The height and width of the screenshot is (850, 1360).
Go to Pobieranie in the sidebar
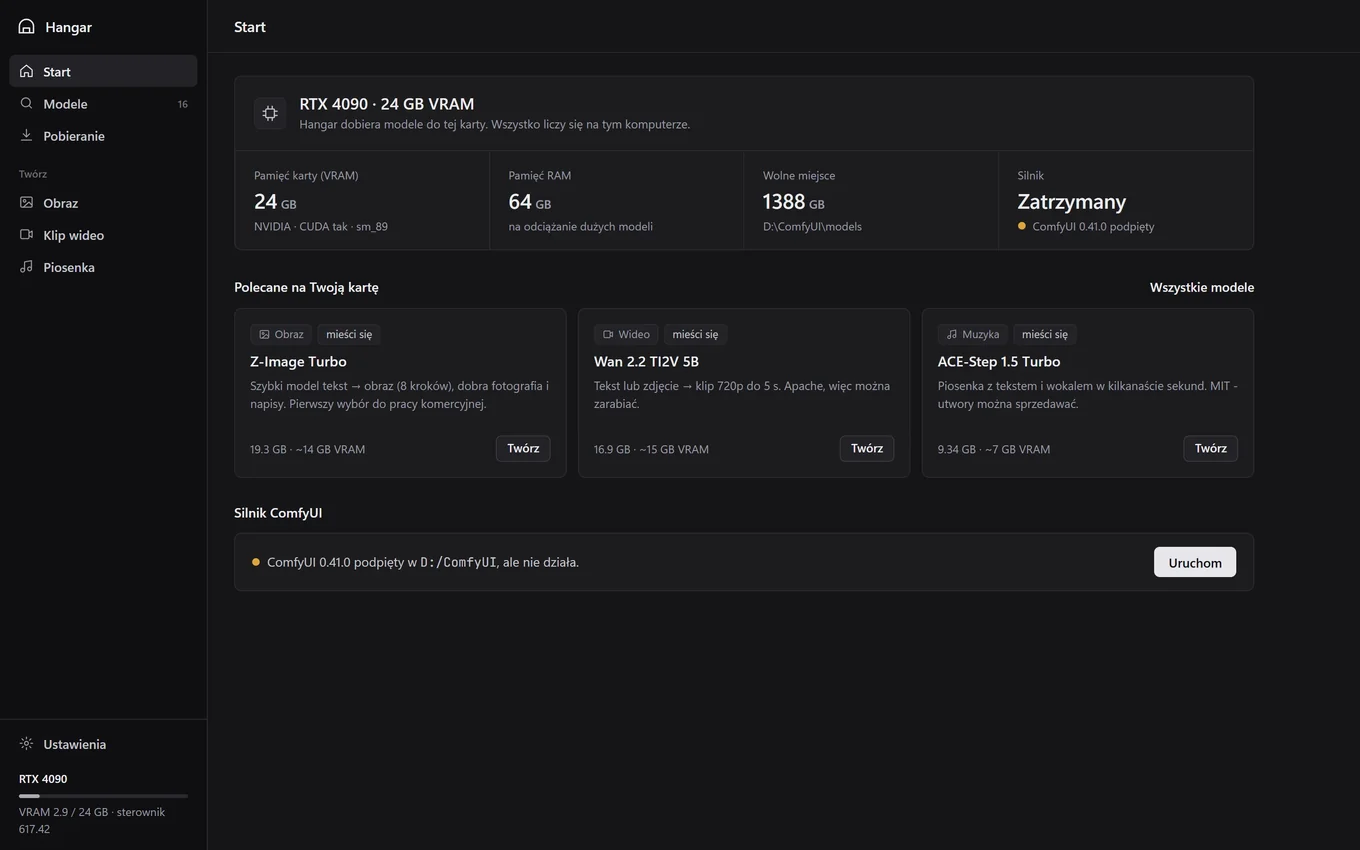tap(103, 136)
